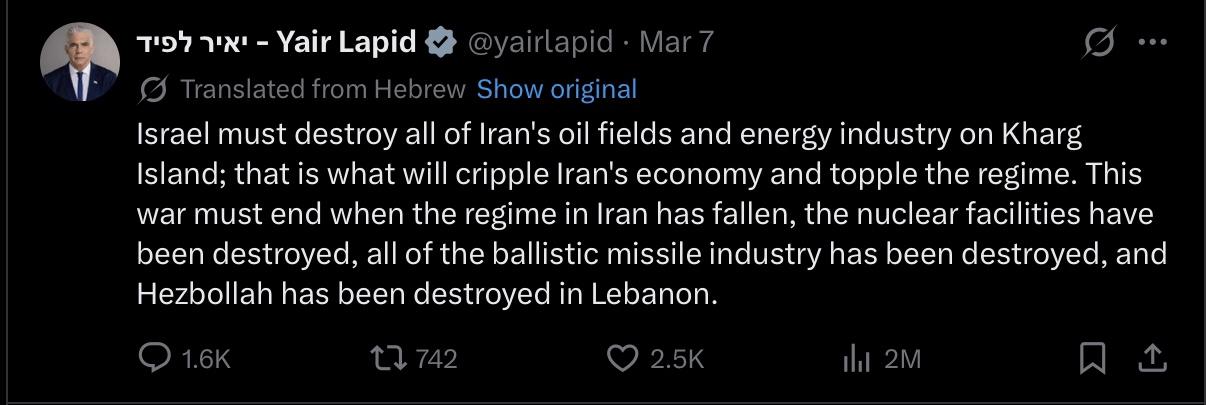Like the post with the heart icon
This screenshot has height=405, width=1206.
622,358
